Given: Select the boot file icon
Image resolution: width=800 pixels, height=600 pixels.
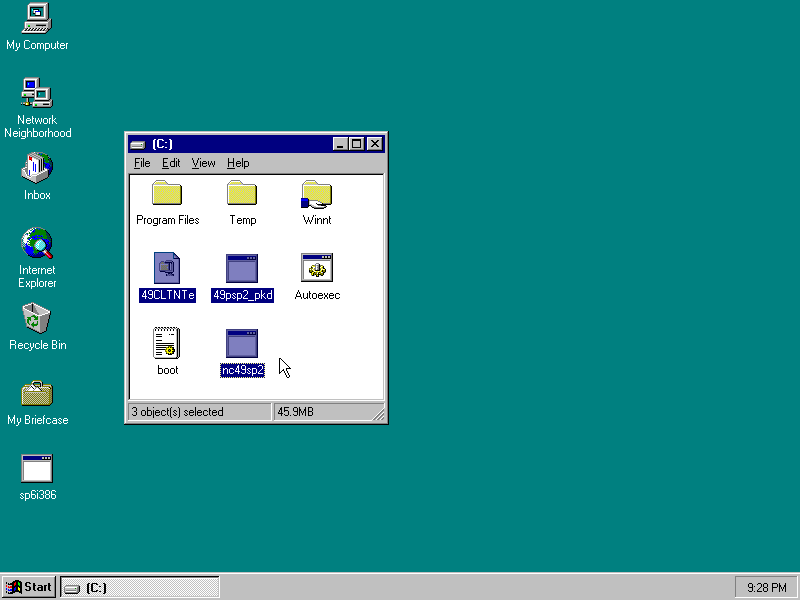Looking at the screenshot, I should tap(167, 343).
